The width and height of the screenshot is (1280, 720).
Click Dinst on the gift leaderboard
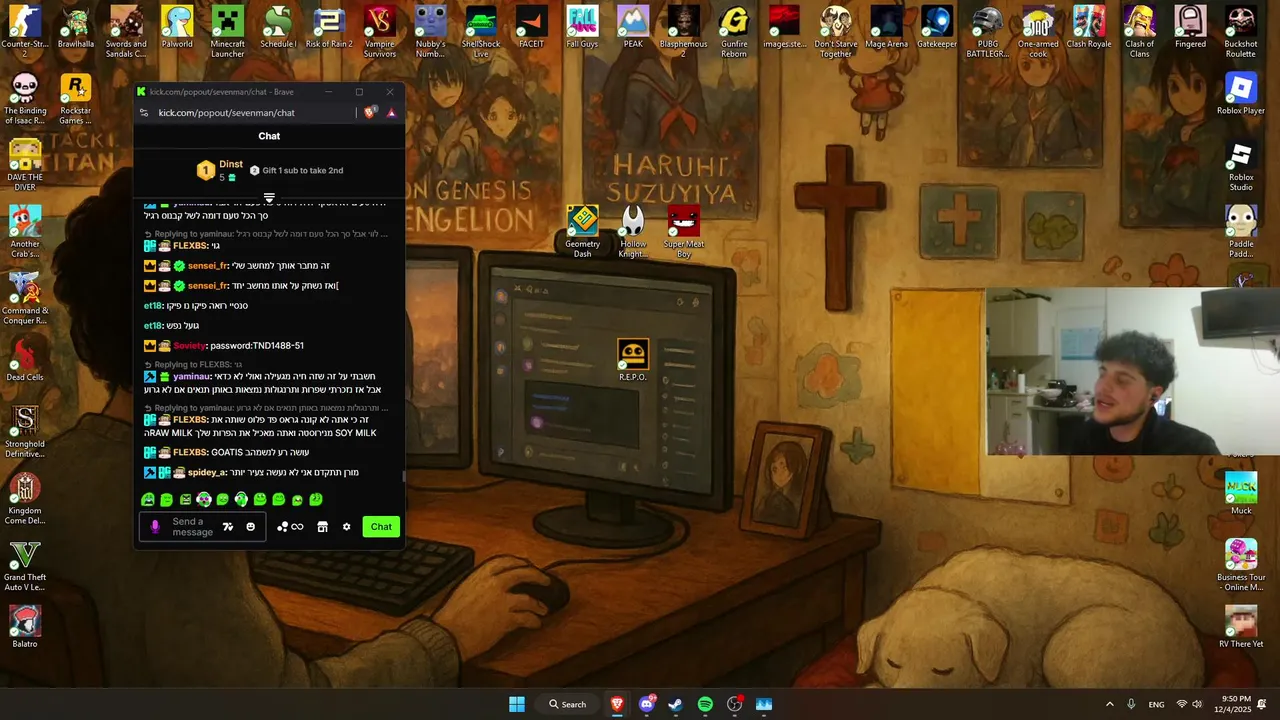[231, 164]
